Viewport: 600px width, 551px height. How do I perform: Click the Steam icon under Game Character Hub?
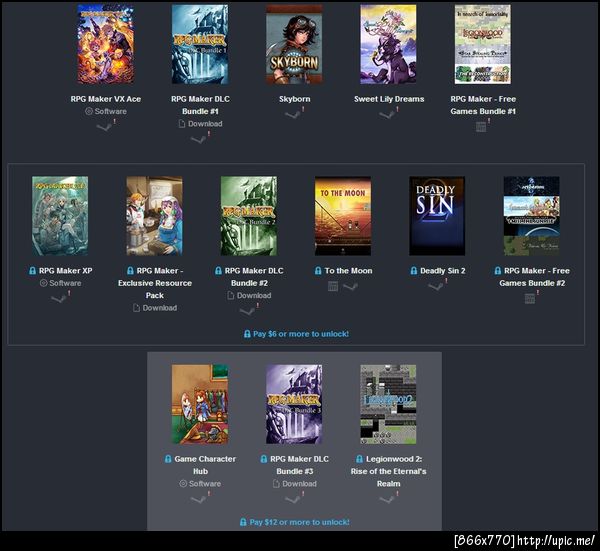click(199, 499)
